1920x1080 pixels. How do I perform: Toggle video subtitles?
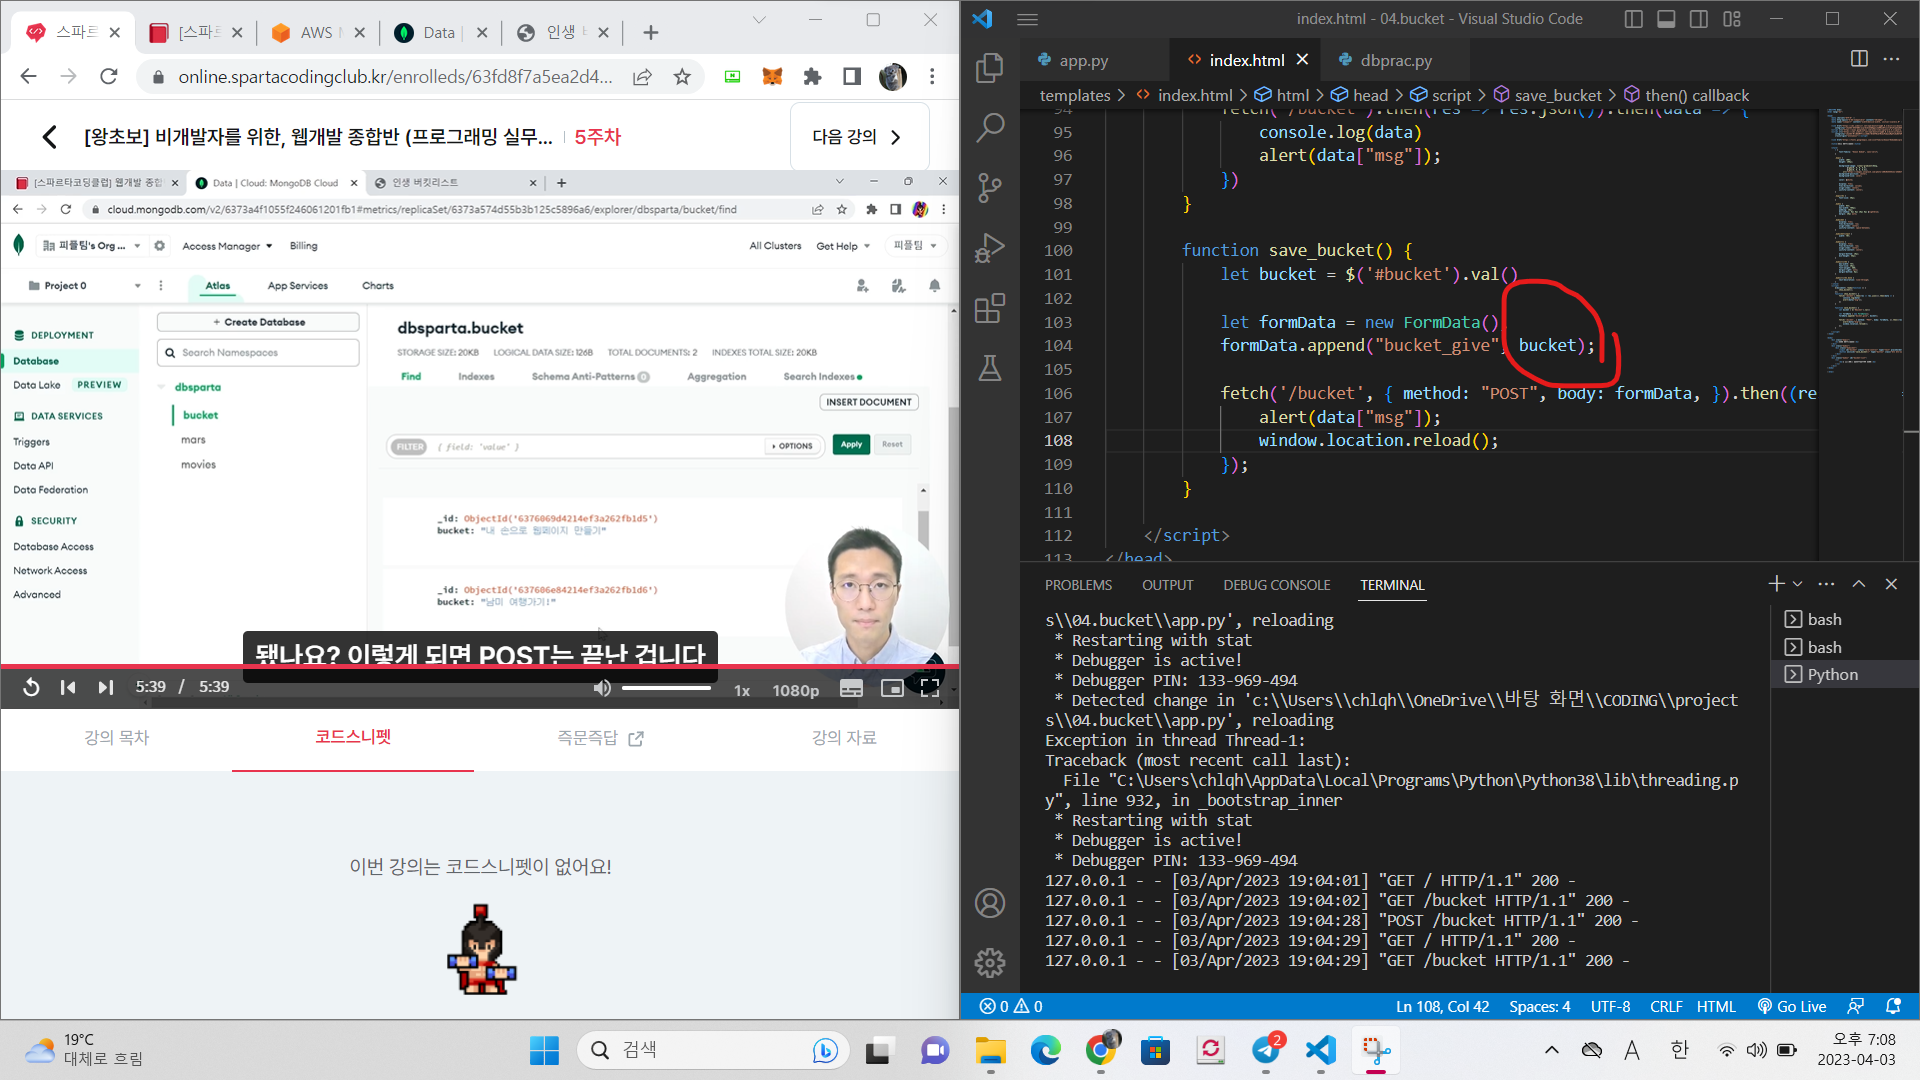851,689
